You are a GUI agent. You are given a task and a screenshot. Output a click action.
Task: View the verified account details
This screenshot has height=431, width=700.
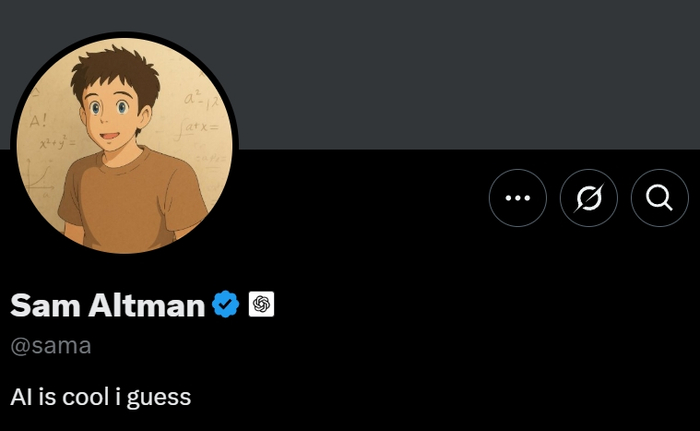point(226,305)
